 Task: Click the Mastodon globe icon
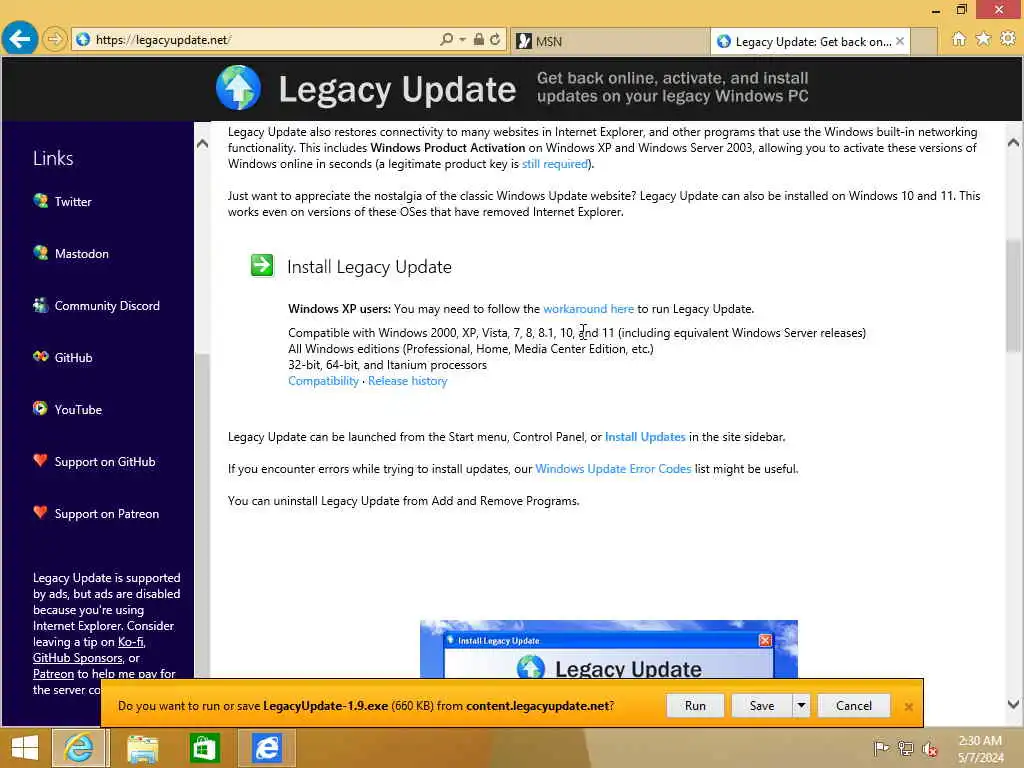[40, 253]
